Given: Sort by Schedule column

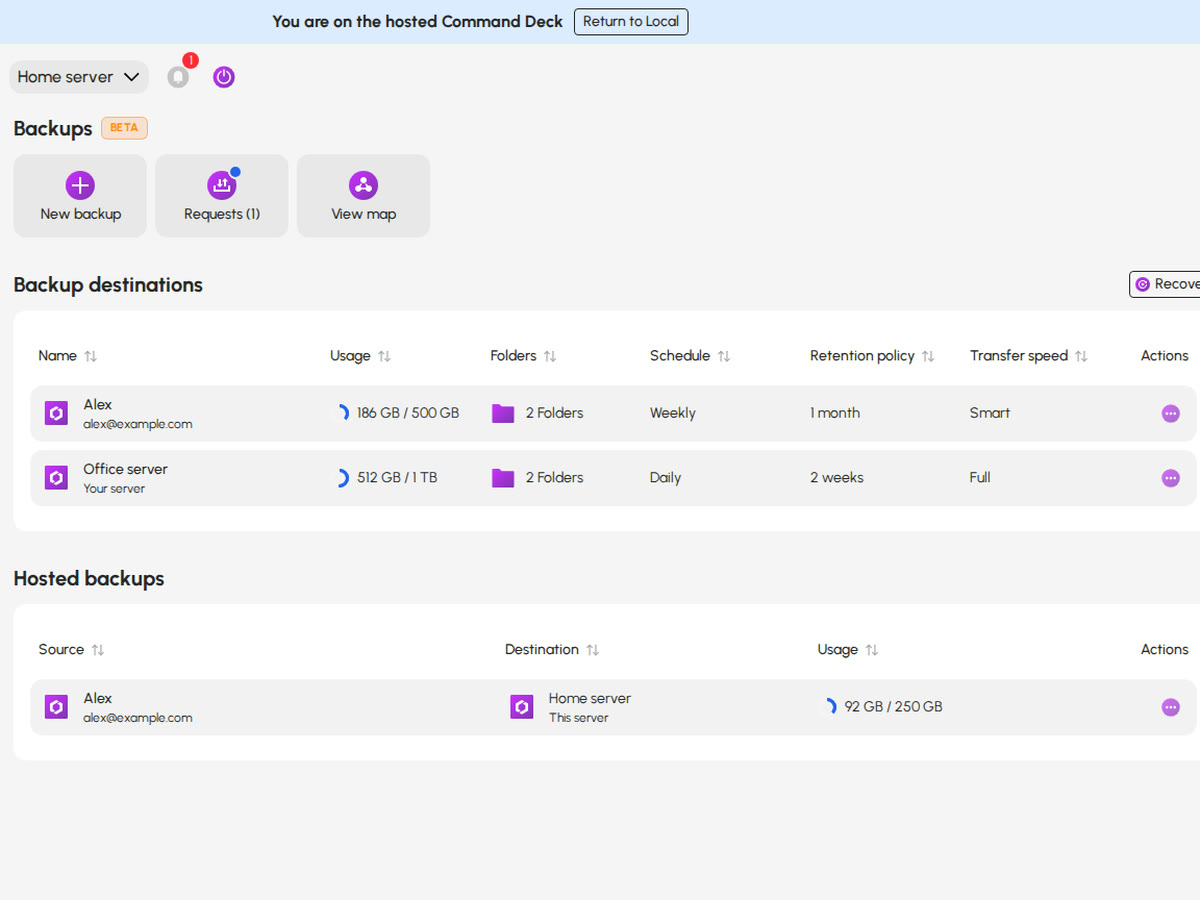Looking at the screenshot, I should click(724, 356).
